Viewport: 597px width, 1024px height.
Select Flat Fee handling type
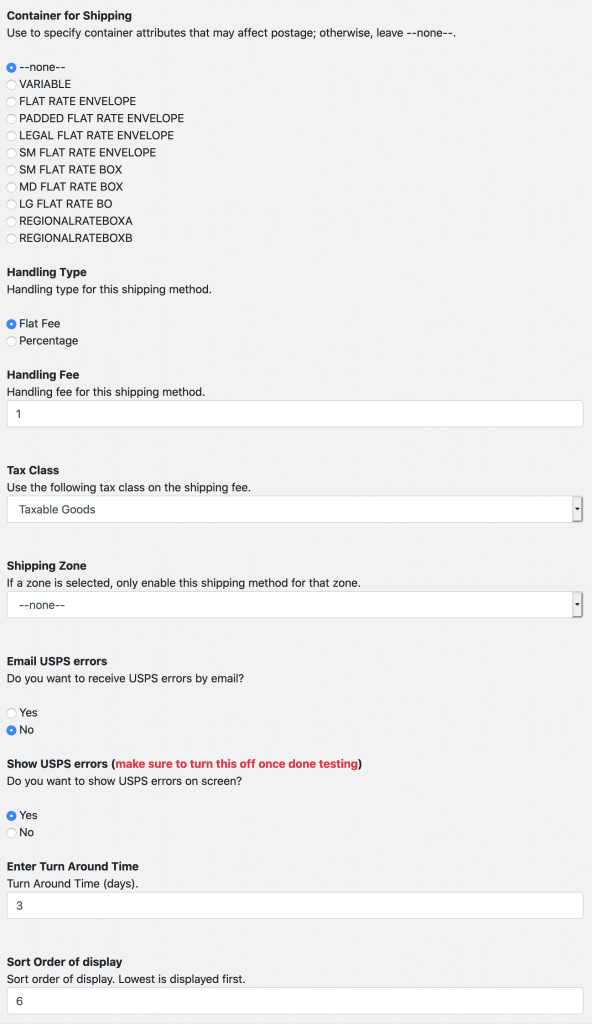(x=11, y=324)
